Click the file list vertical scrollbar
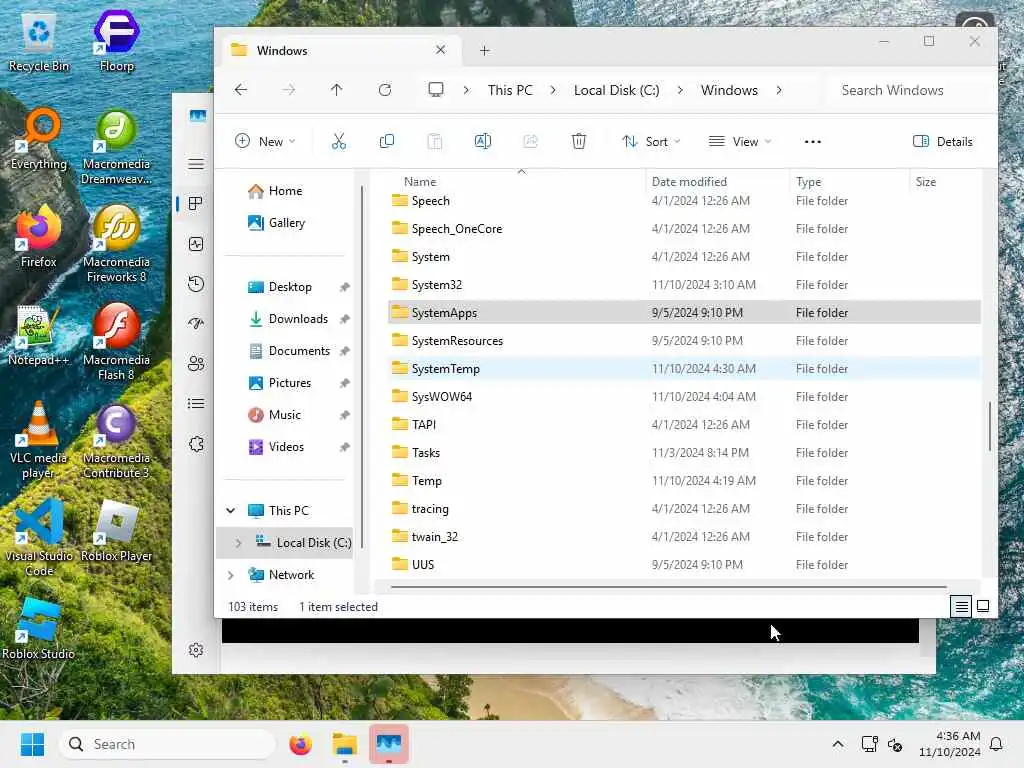Viewport: 1024px width, 768px height. pos(989,426)
